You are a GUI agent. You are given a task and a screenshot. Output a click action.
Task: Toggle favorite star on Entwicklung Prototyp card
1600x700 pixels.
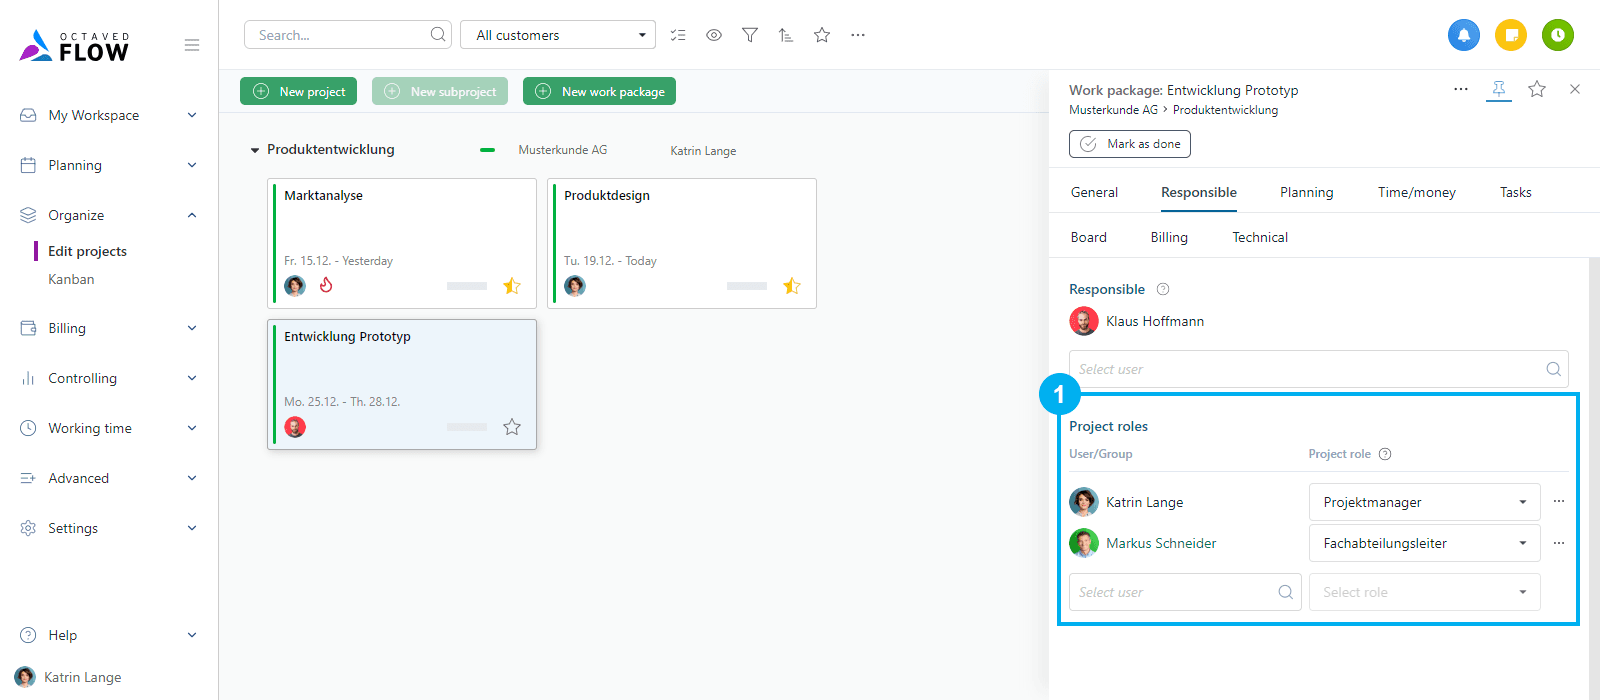pyautogui.click(x=512, y=427)
